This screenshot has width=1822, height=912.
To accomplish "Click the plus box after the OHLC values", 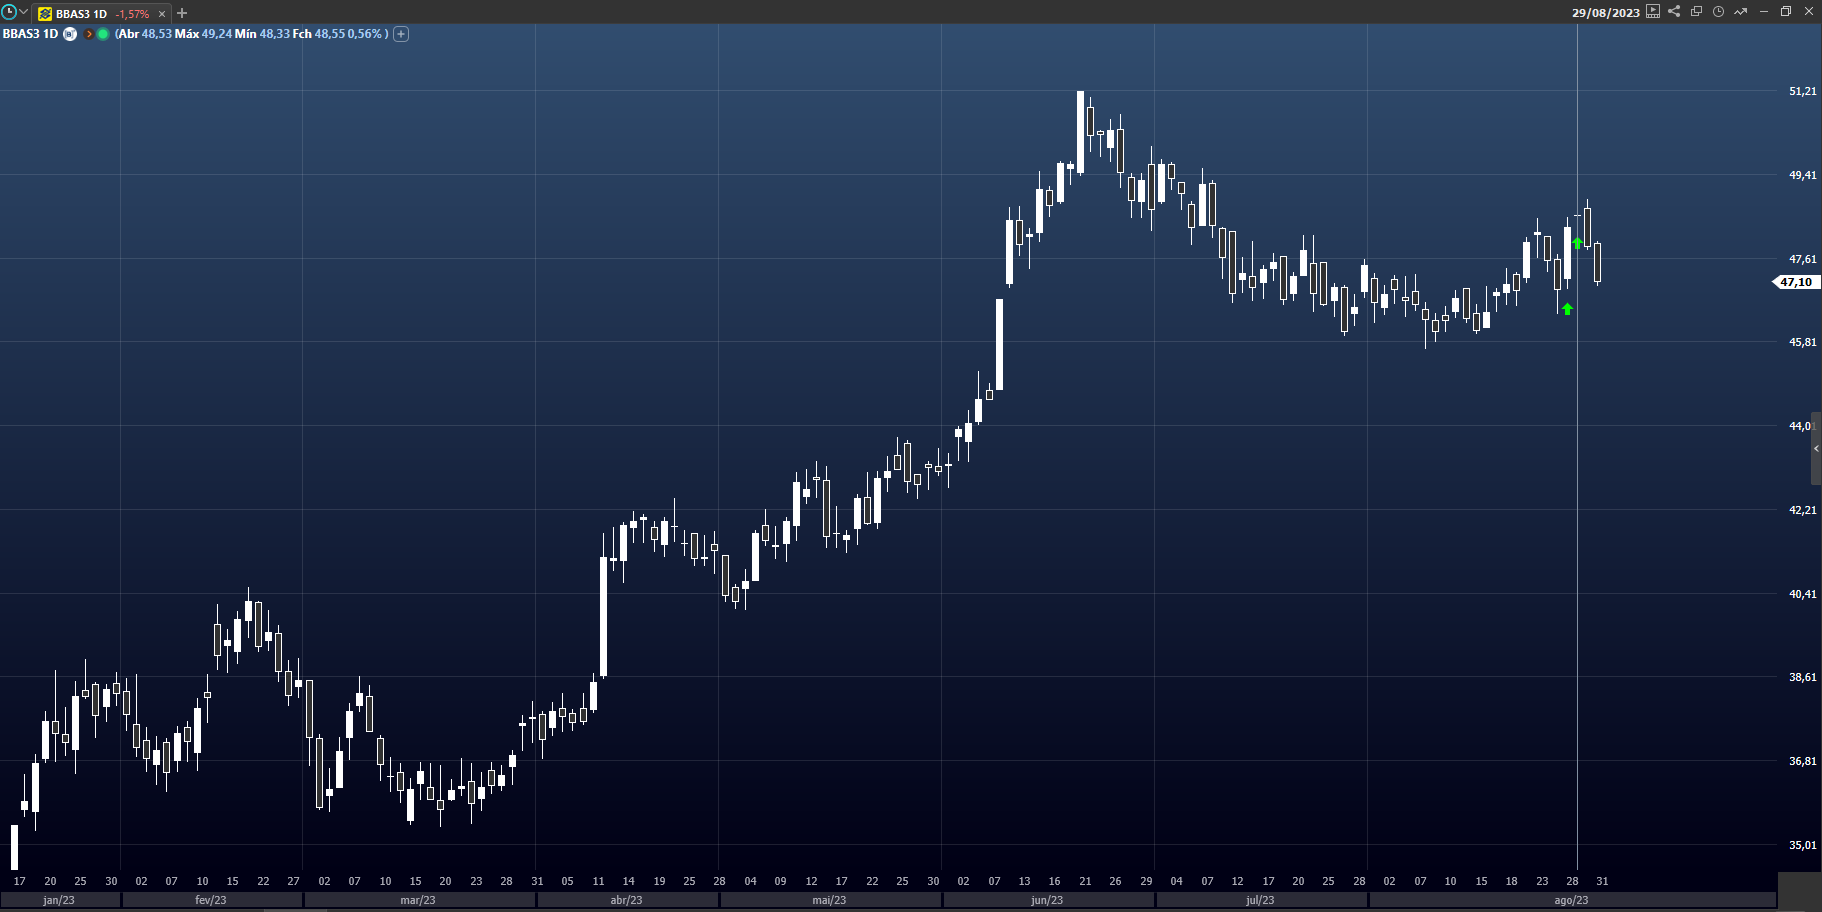I will [401, 34].
